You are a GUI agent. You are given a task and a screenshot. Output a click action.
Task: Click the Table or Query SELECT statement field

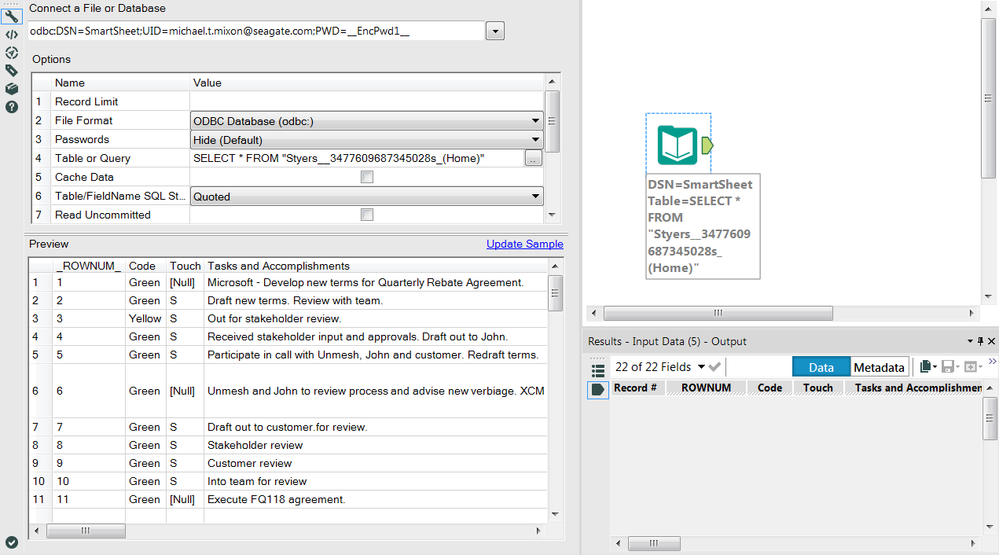click(357, 158)
